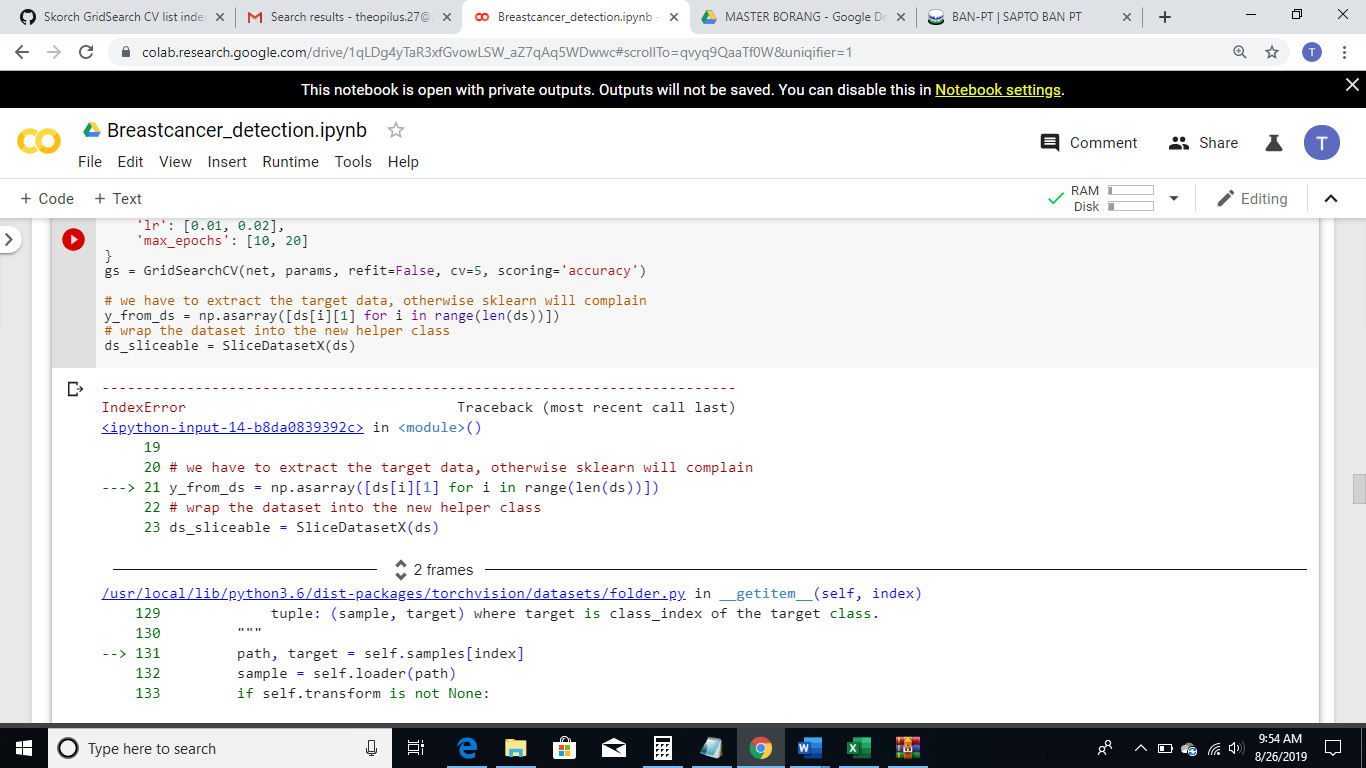Show hidden system tray icons
This screenshot has width=1366, height=768.
[x=1141, y=748]
